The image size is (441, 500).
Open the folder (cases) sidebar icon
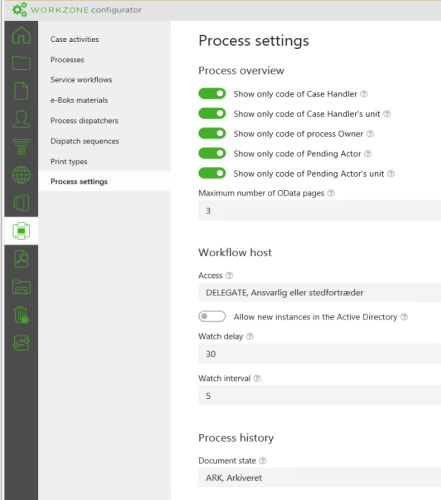21,63
